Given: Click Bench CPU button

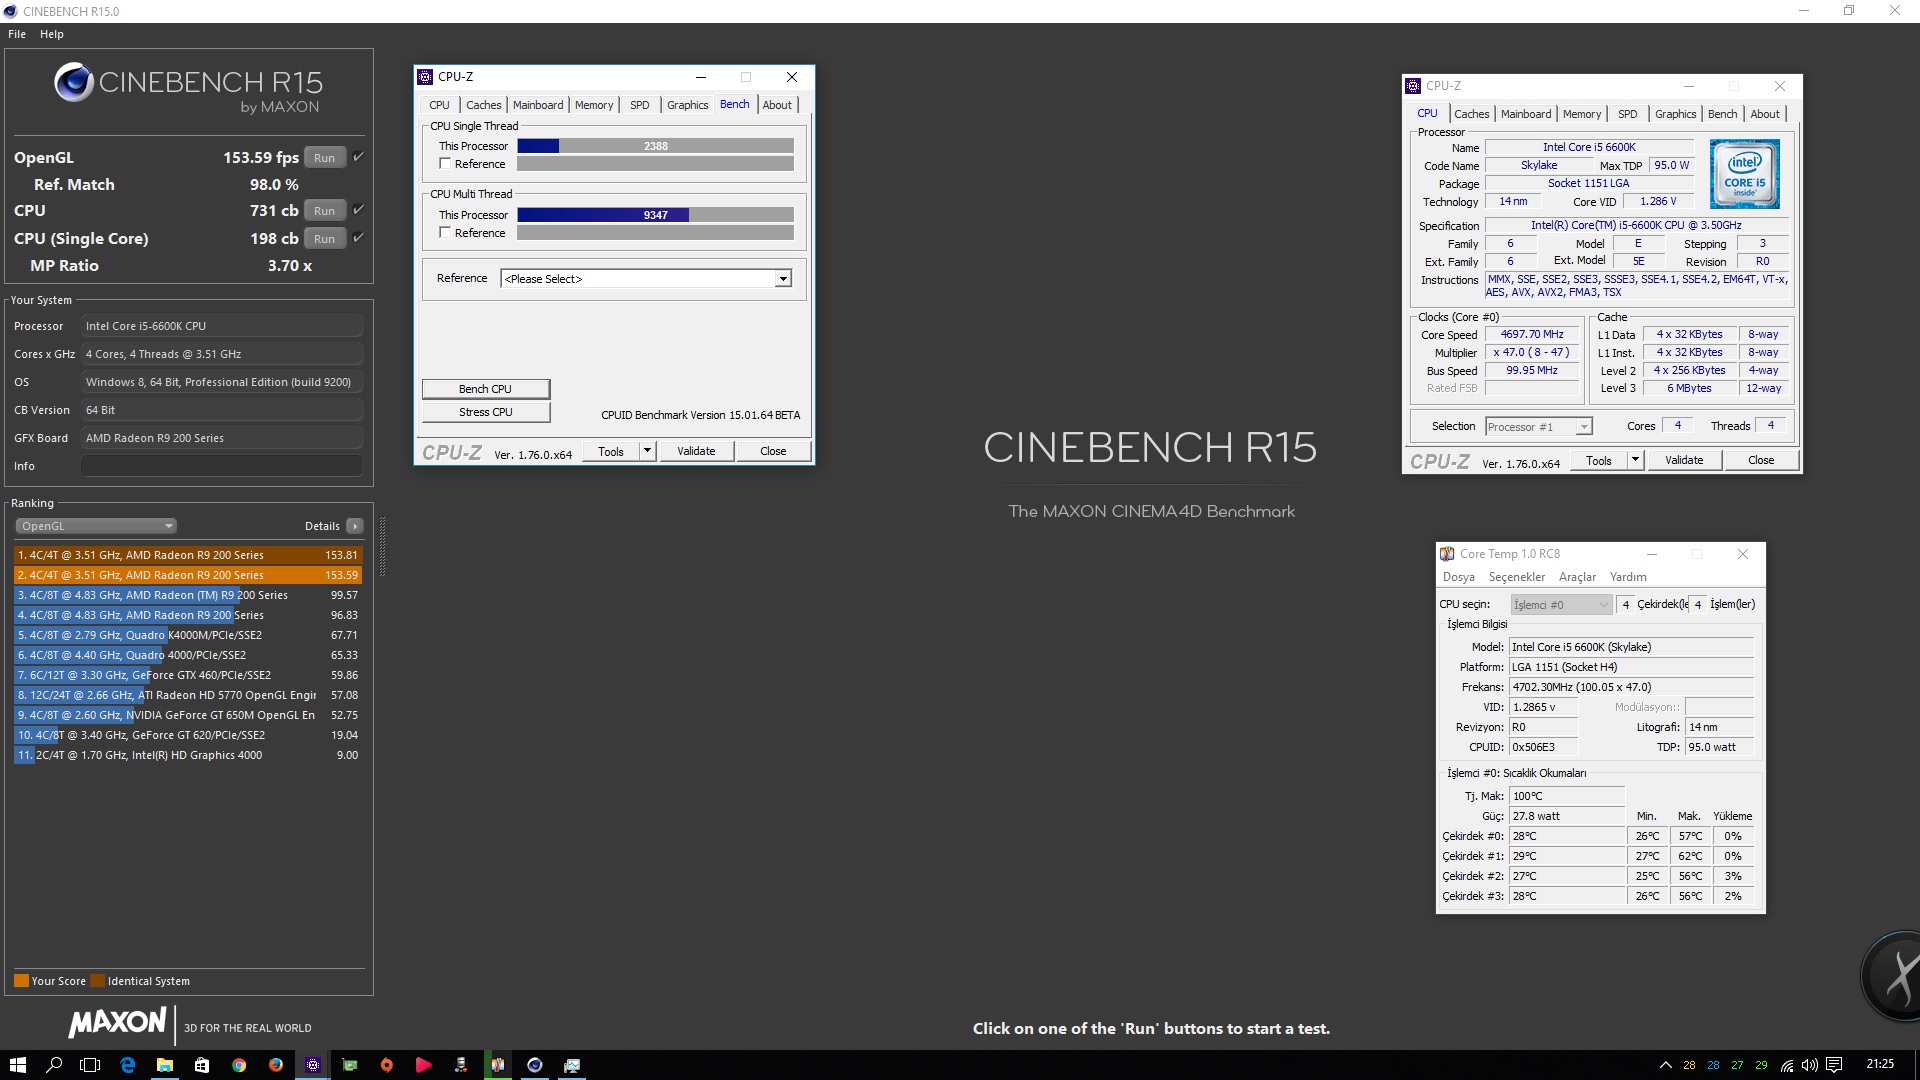Looking at the screenshot, I should (x=486, y=389).
